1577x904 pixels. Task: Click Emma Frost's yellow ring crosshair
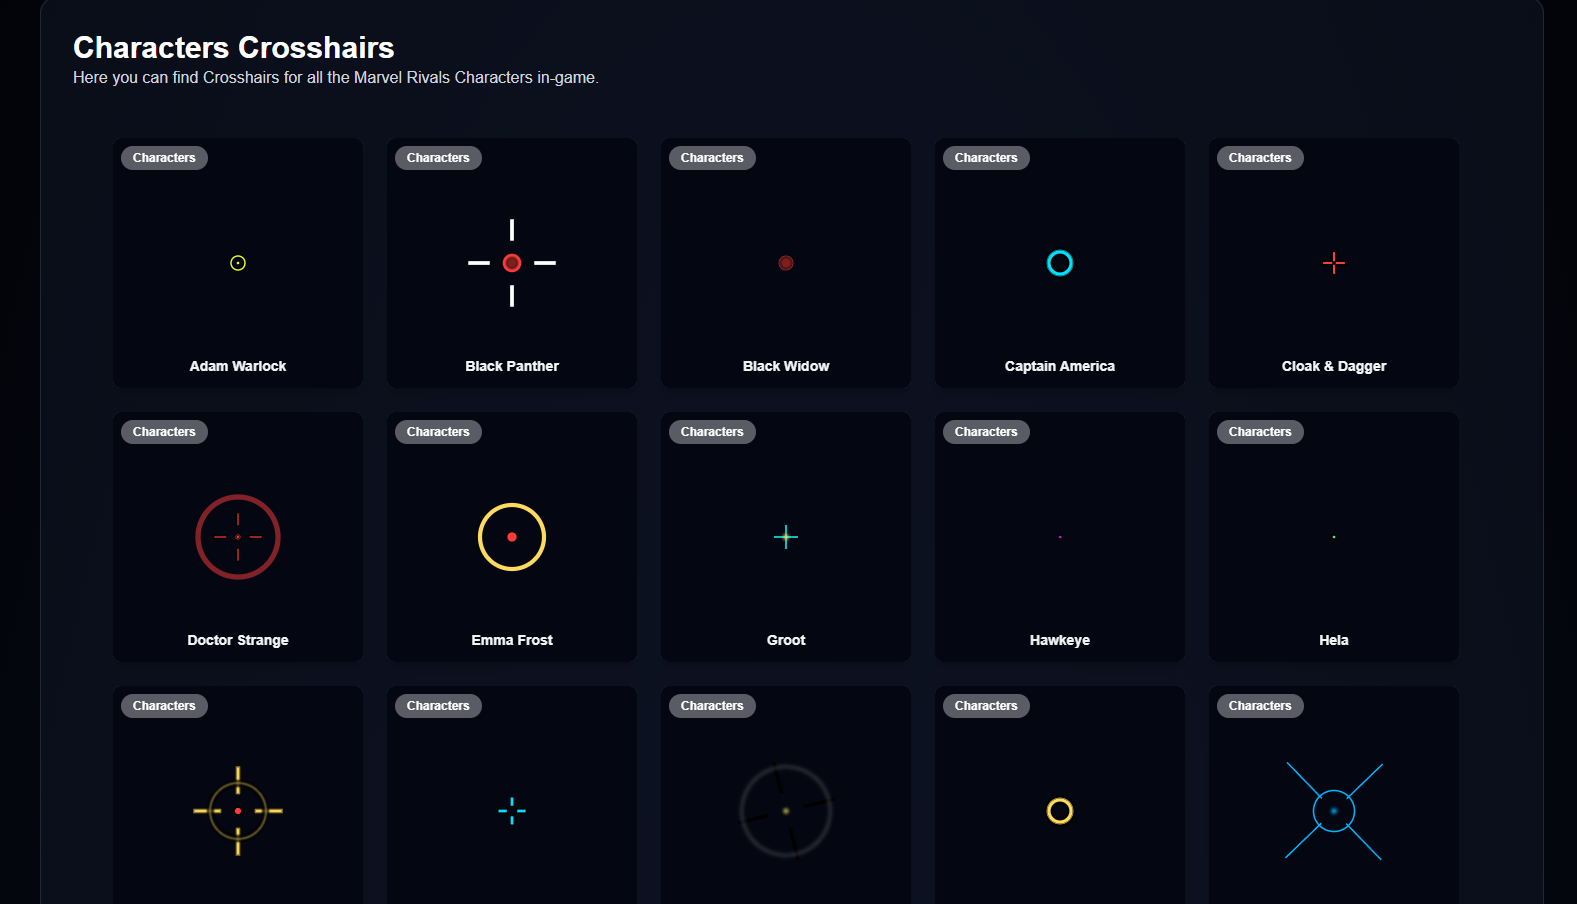point(512,537)
